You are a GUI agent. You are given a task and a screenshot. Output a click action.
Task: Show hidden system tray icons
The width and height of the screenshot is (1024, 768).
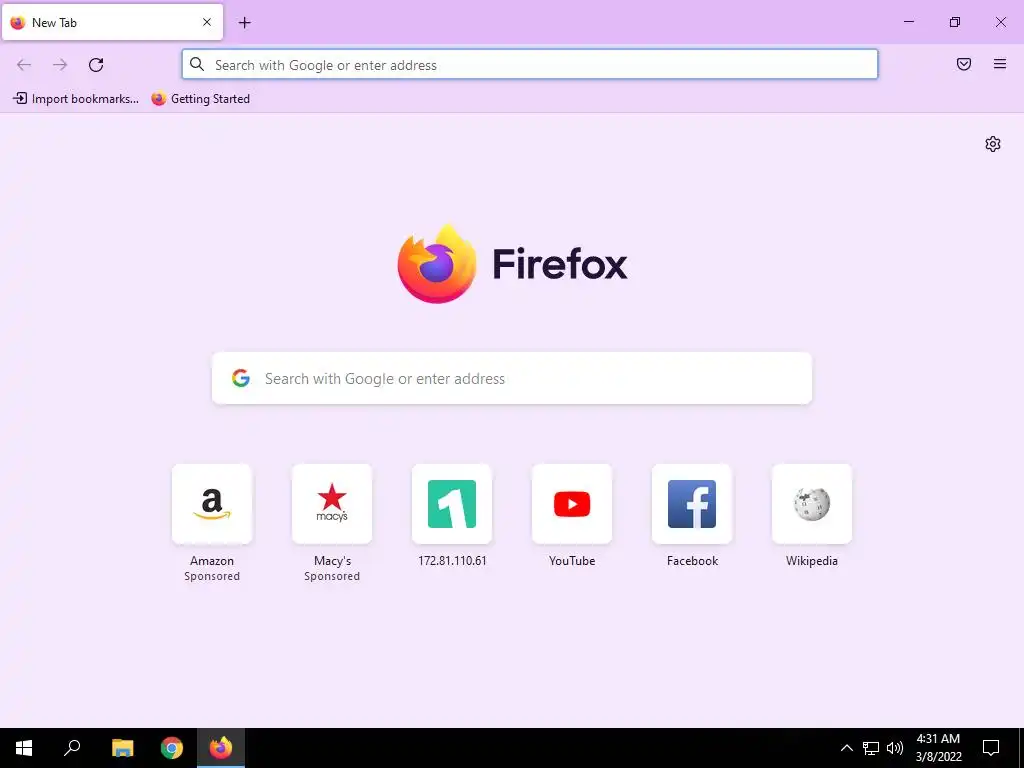846,748
